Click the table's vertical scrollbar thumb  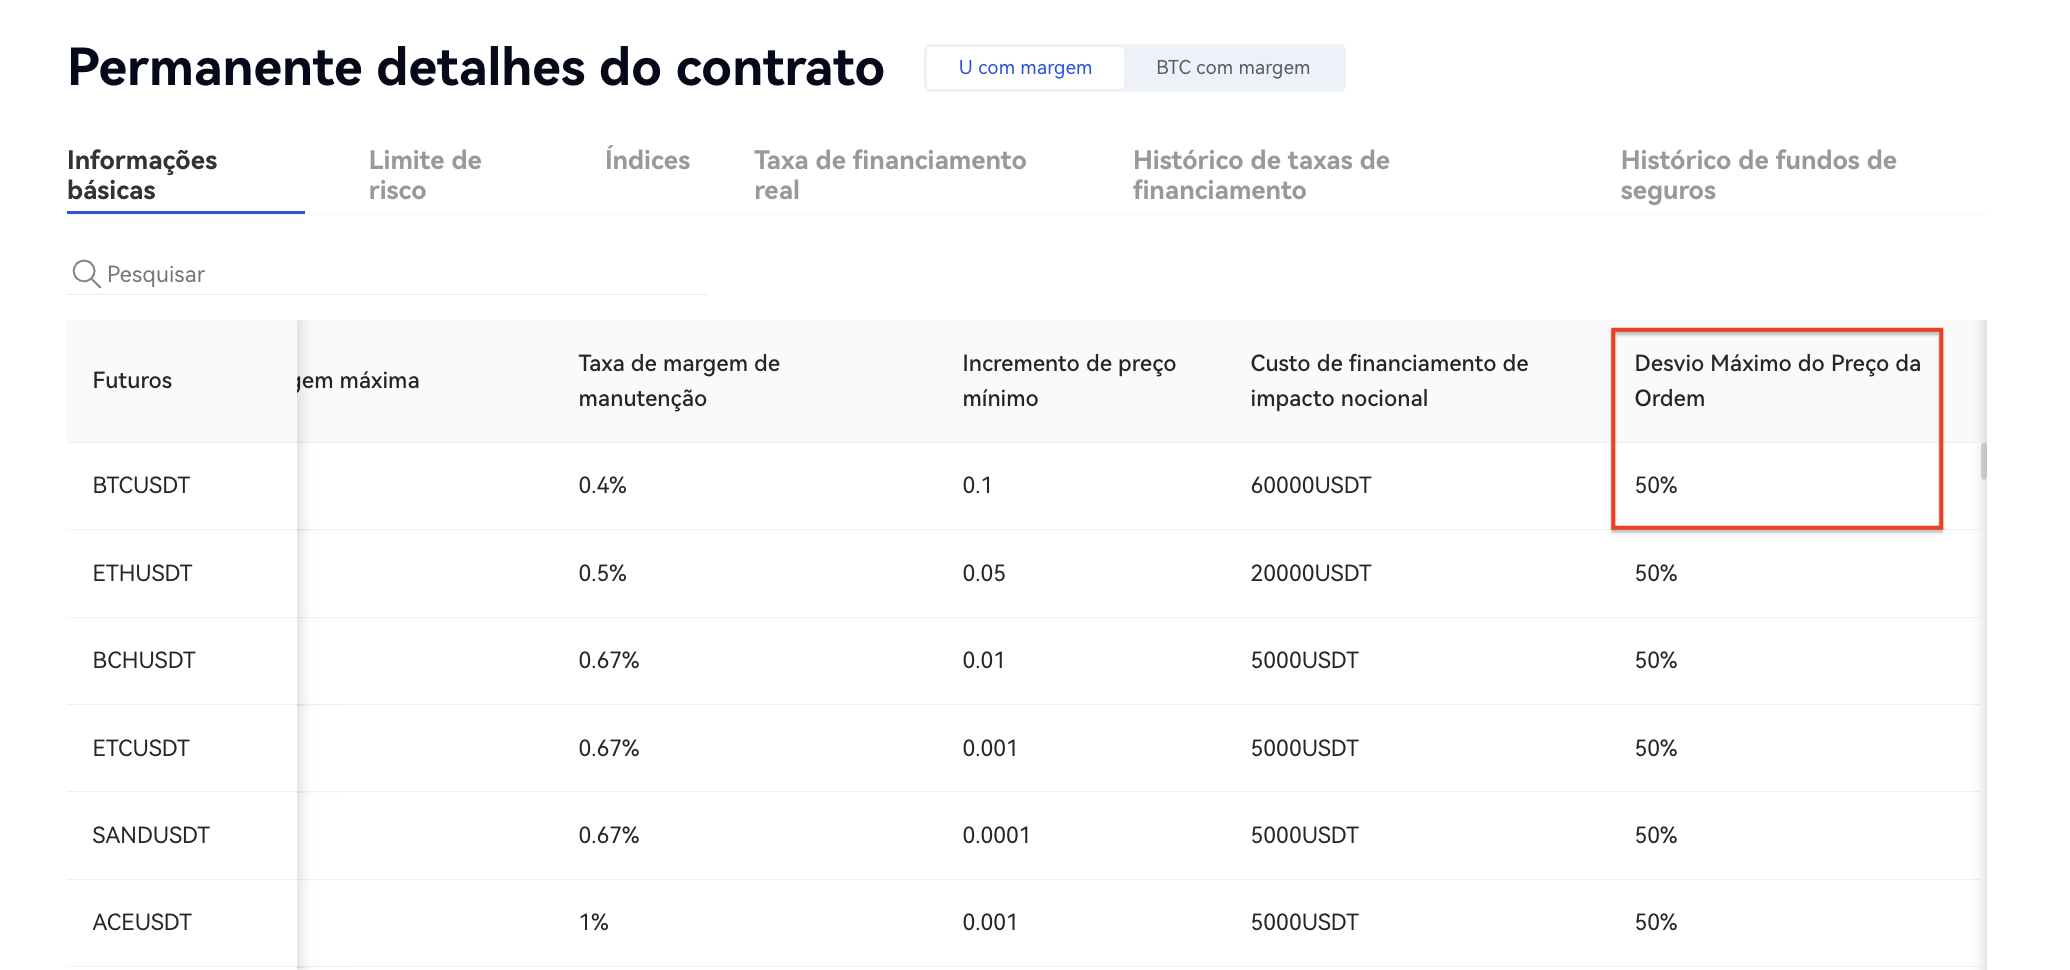[1983, 462]
